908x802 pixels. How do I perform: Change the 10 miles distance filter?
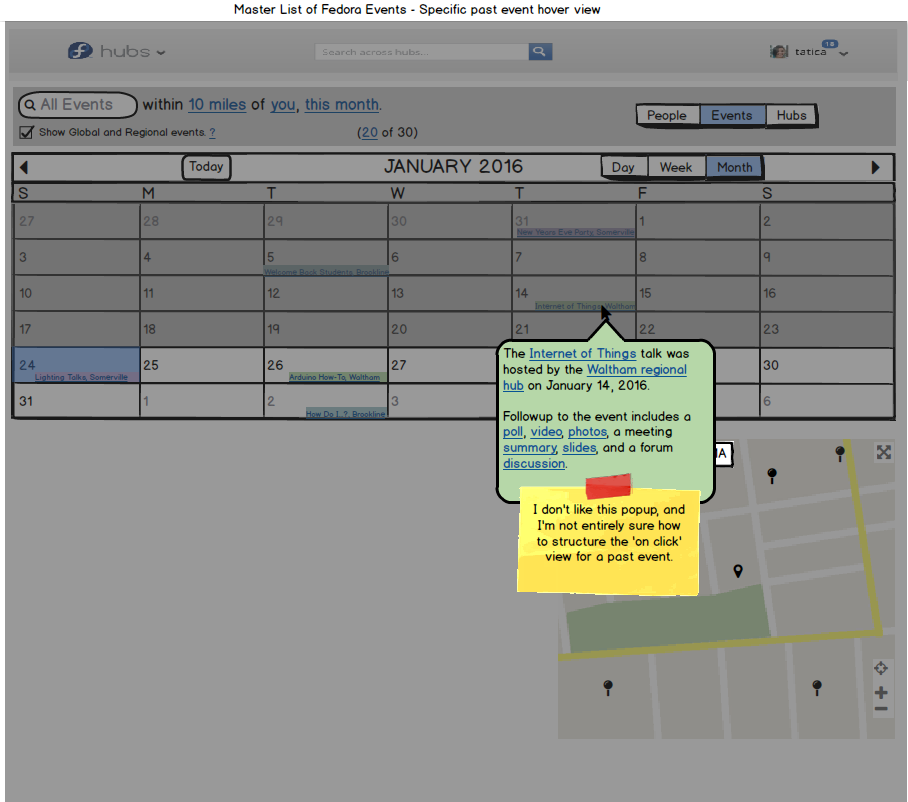pyautogui.click(x=217, y=105)
